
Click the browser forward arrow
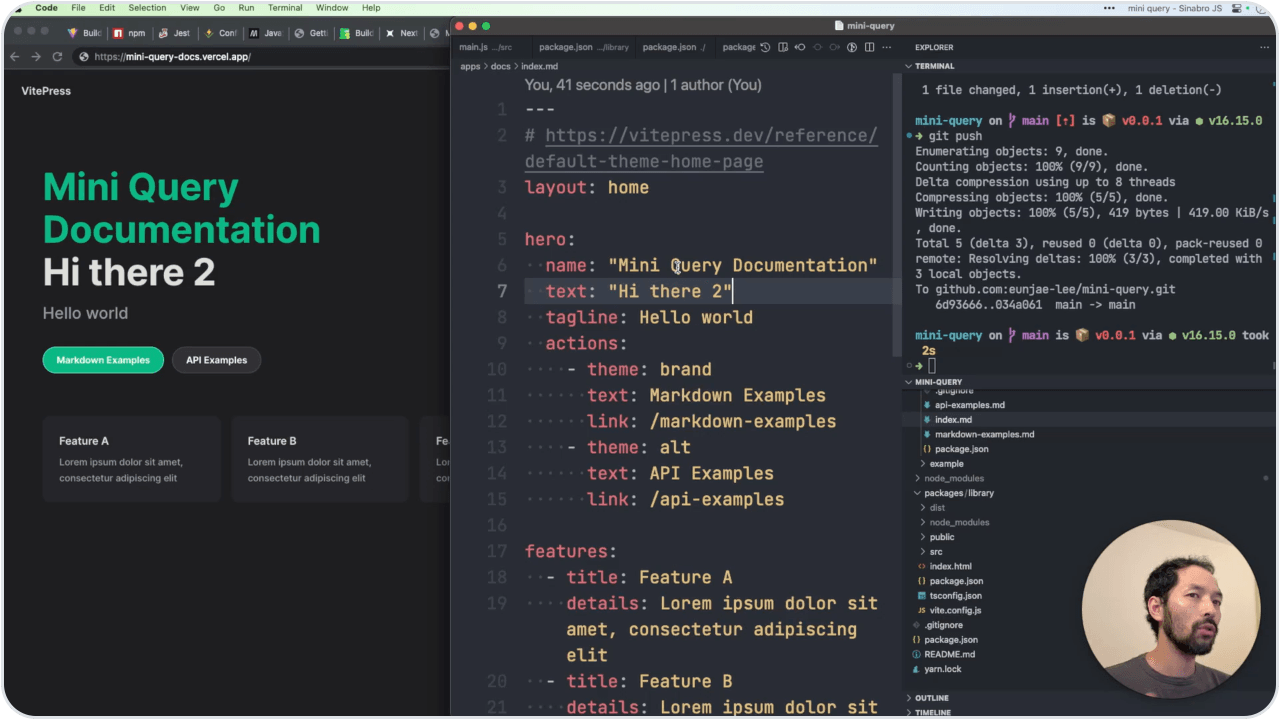click(36, 57)
